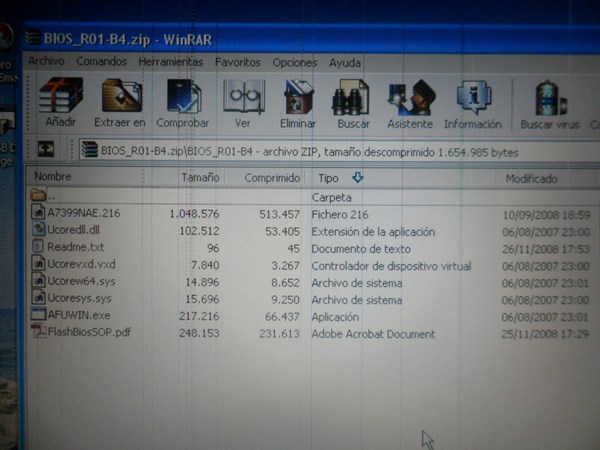
Task: Click the WinRAR title bar icon
Action: [33, 38]
